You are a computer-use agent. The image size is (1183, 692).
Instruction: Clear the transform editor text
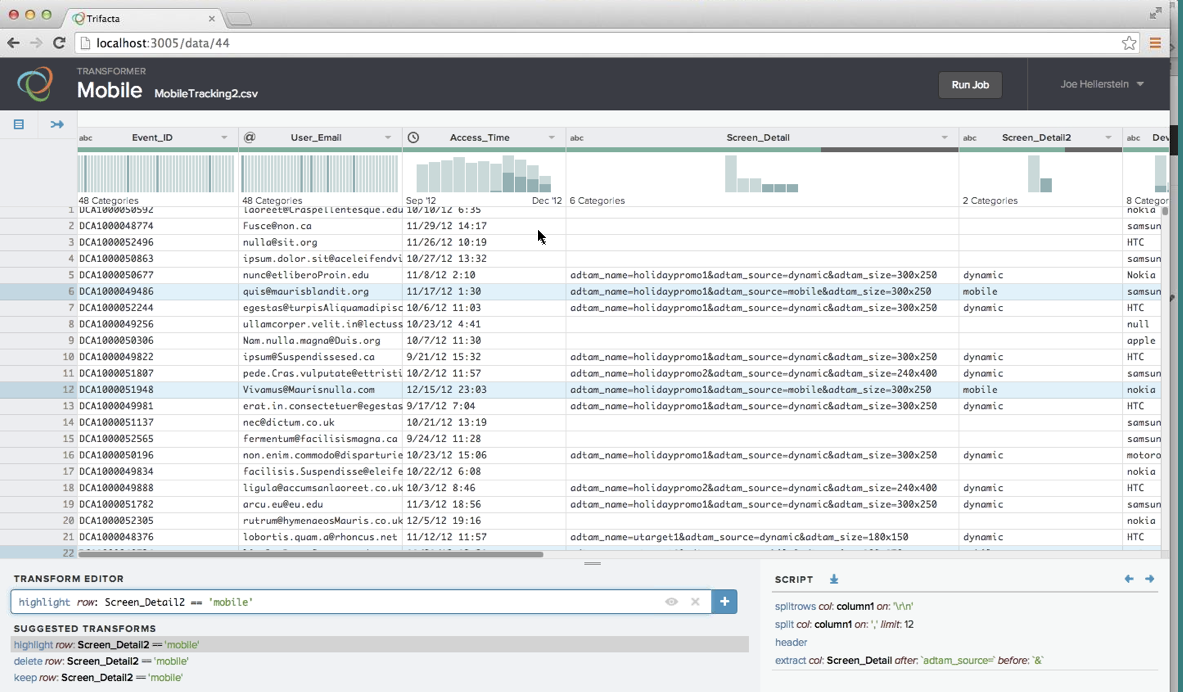695,601
